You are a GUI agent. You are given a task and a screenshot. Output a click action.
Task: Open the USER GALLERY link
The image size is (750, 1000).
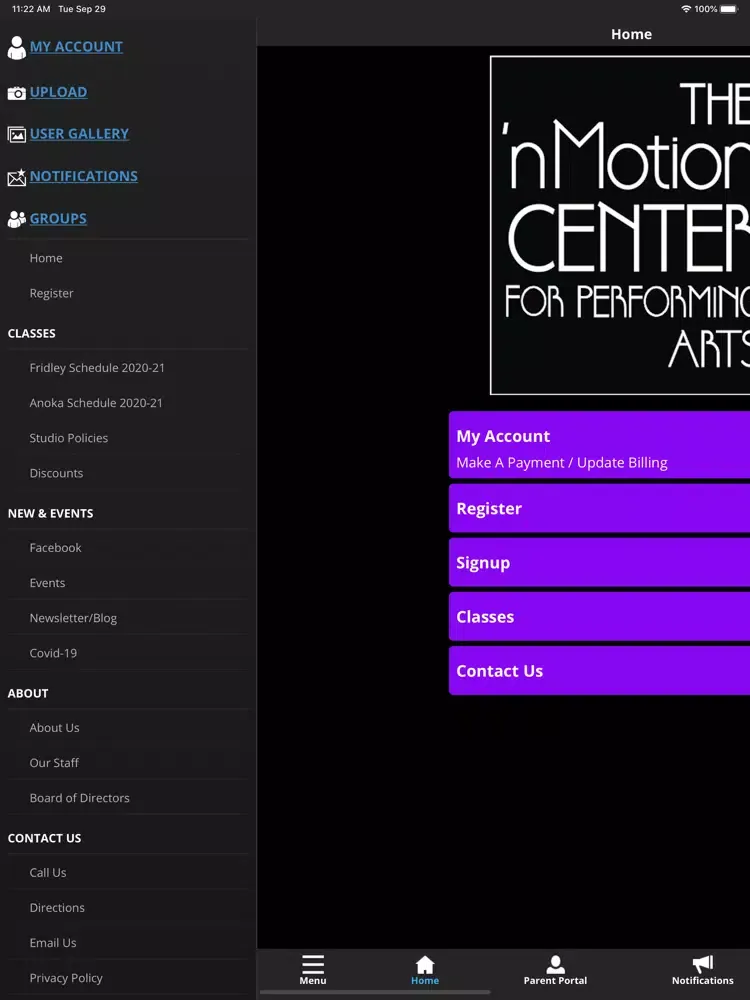pos(79,133)
